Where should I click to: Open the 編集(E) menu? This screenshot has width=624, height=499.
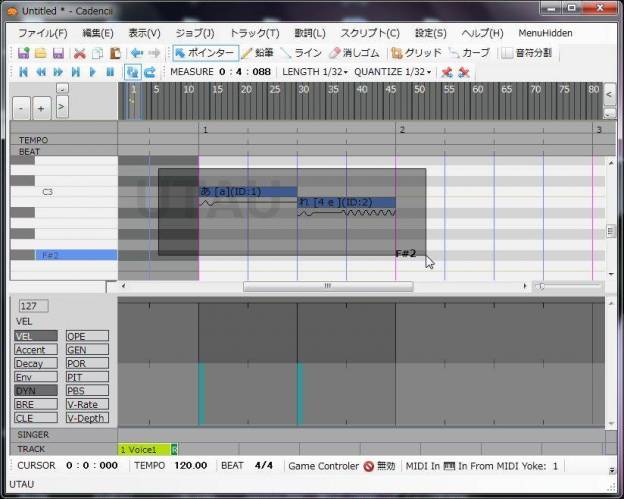(x=98, y=33)
